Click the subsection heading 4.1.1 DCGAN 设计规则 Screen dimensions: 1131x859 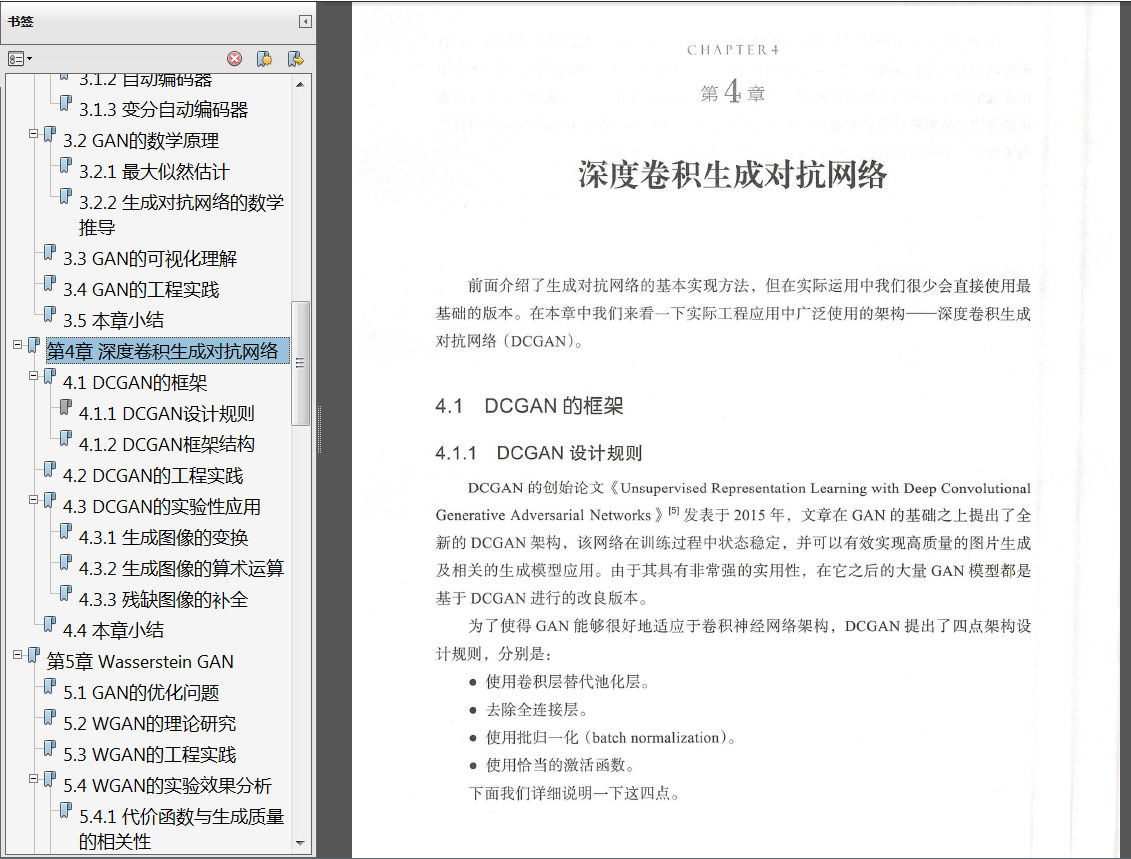539,453
